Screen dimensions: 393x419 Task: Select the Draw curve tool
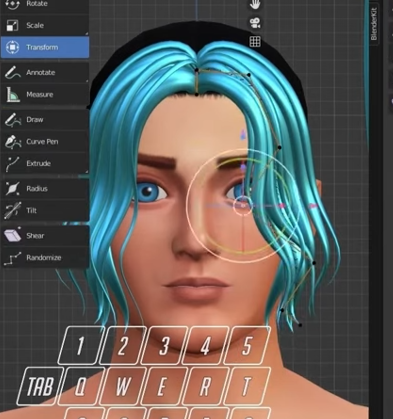click(x=45, y=119)
